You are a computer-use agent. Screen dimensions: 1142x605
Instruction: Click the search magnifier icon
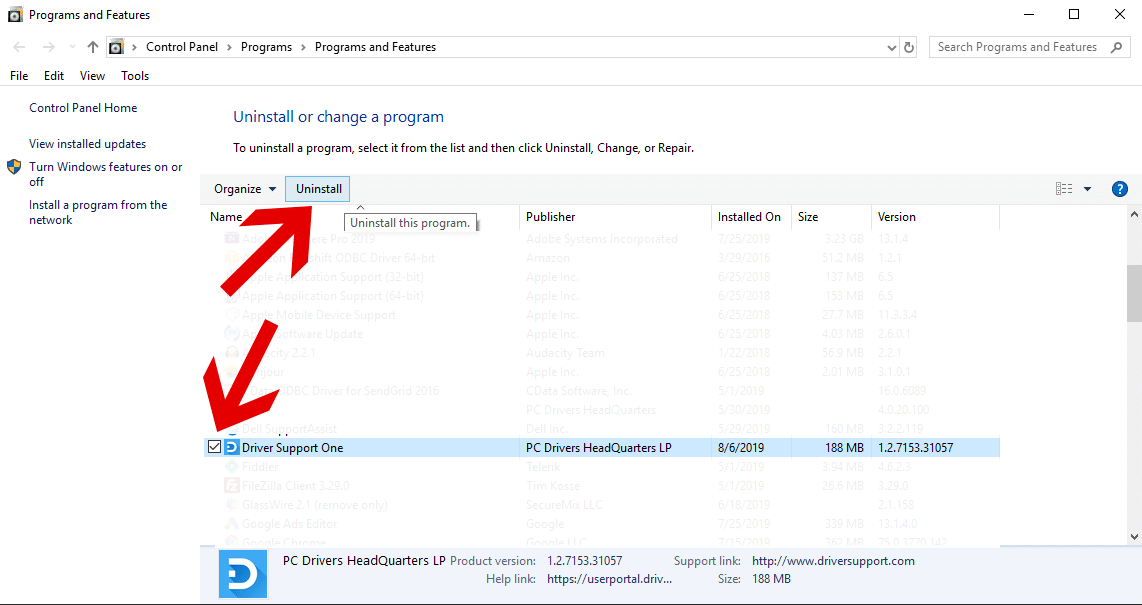[x=1117, y=47]
